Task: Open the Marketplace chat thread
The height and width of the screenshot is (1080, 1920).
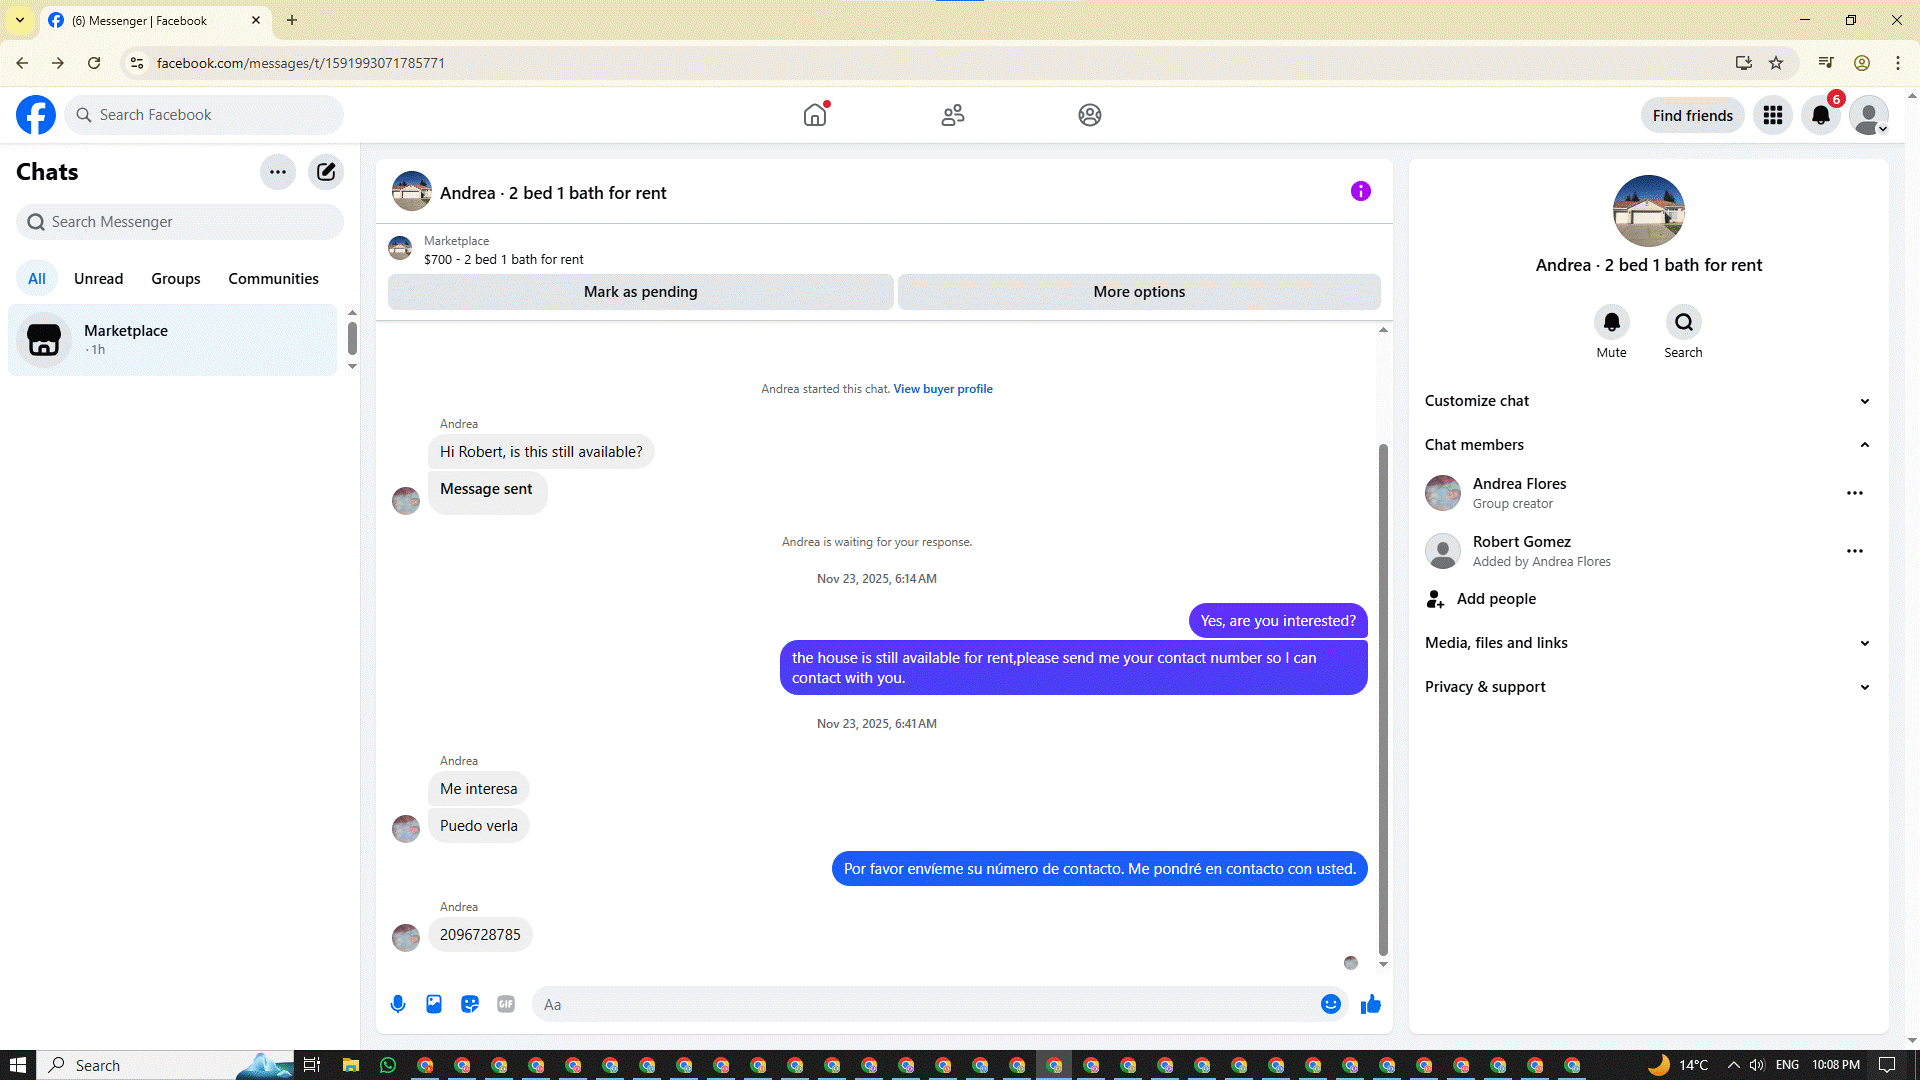Action: (173, 340)
